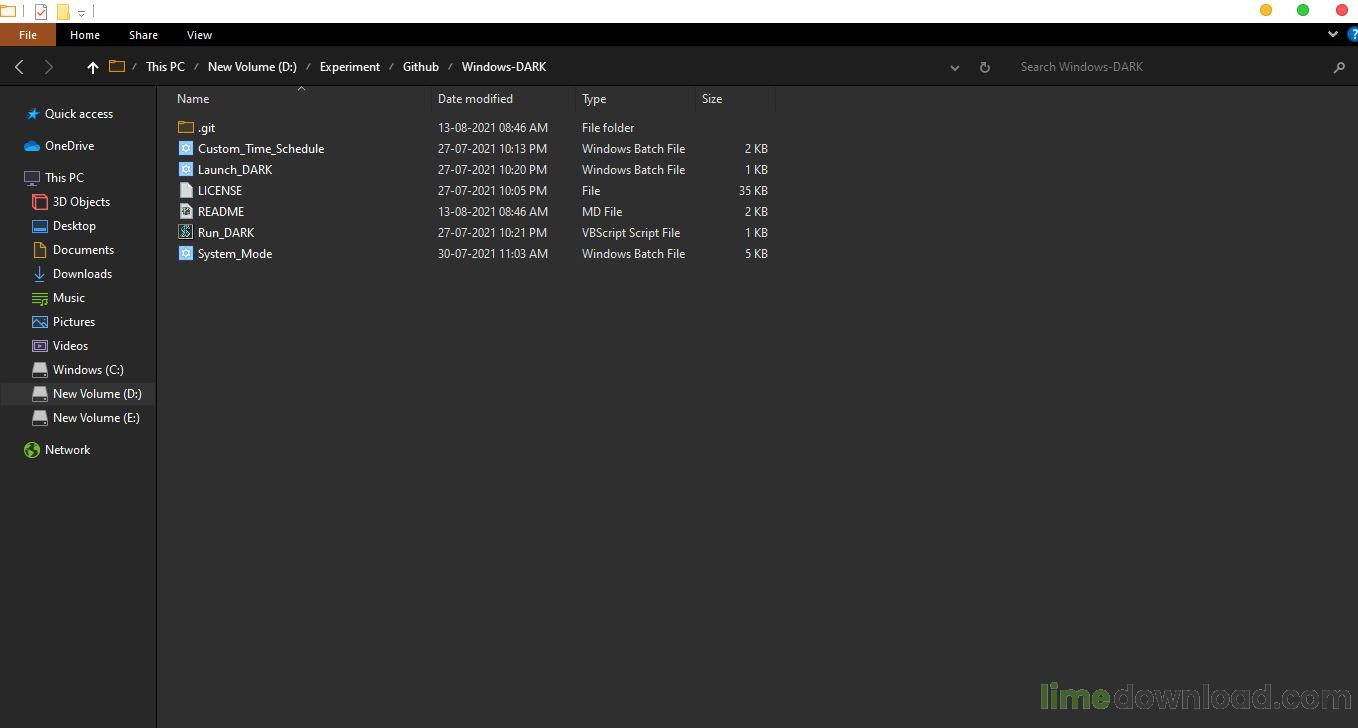Refresh the Windows-DARK folder view

click(984, 67)
